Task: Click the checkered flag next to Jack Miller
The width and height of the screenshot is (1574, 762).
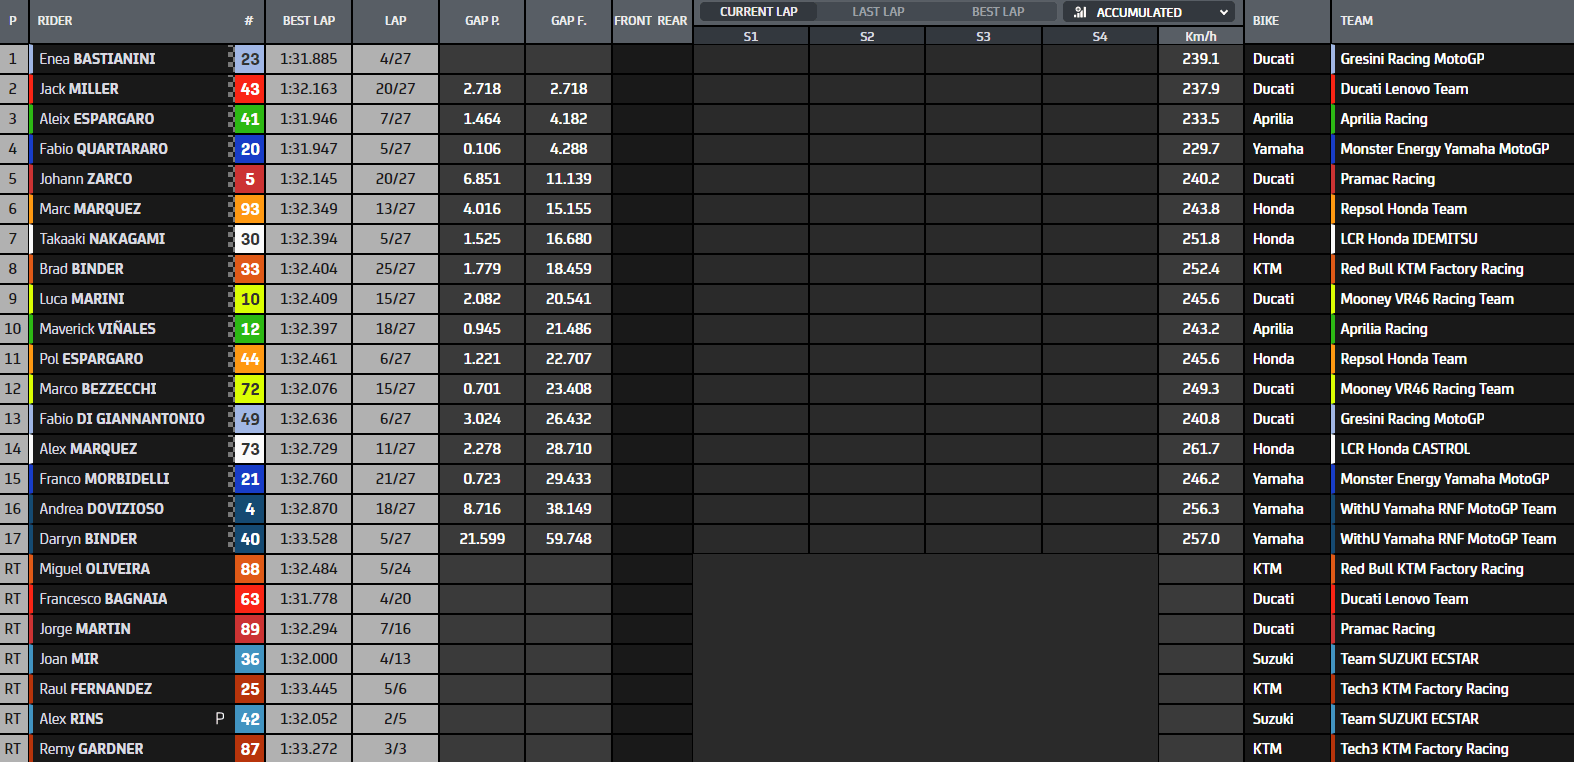Action: click(231, 89)
